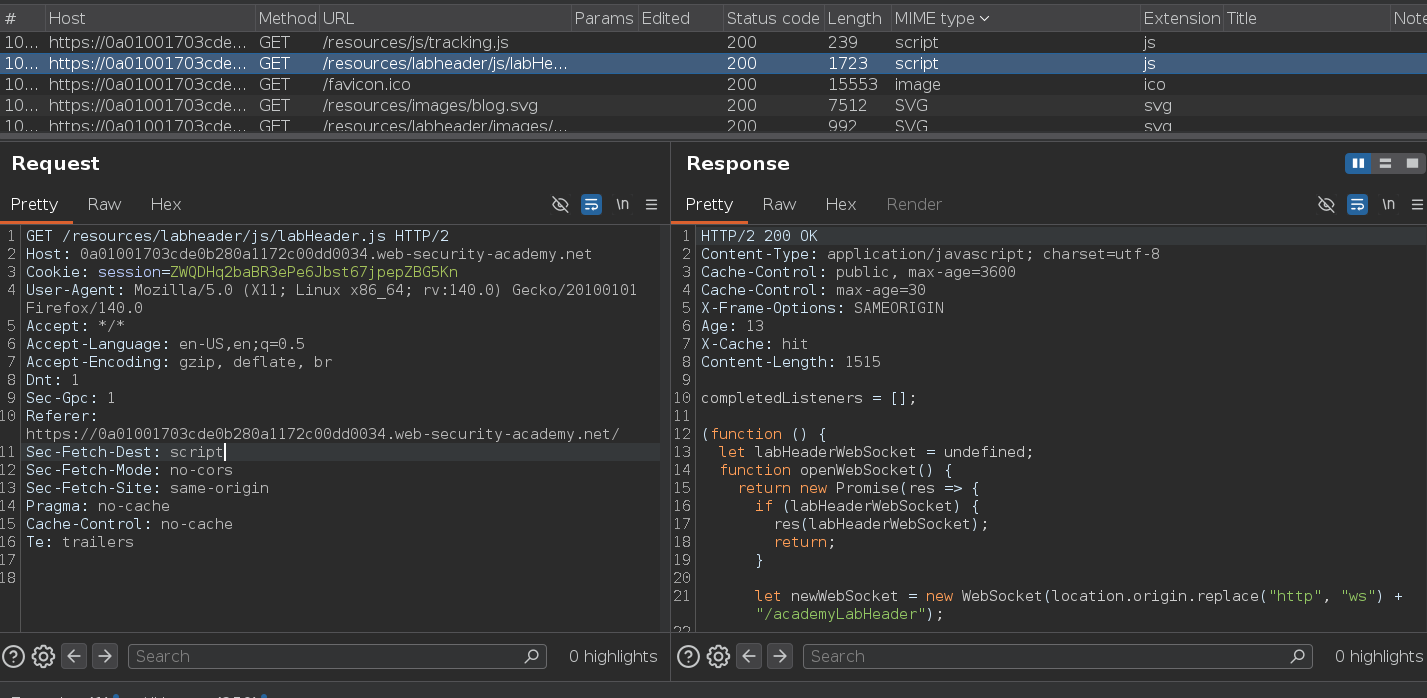Toggle line wrap in the Response panel
The image size is (1427, 698).
point(1357,204)
